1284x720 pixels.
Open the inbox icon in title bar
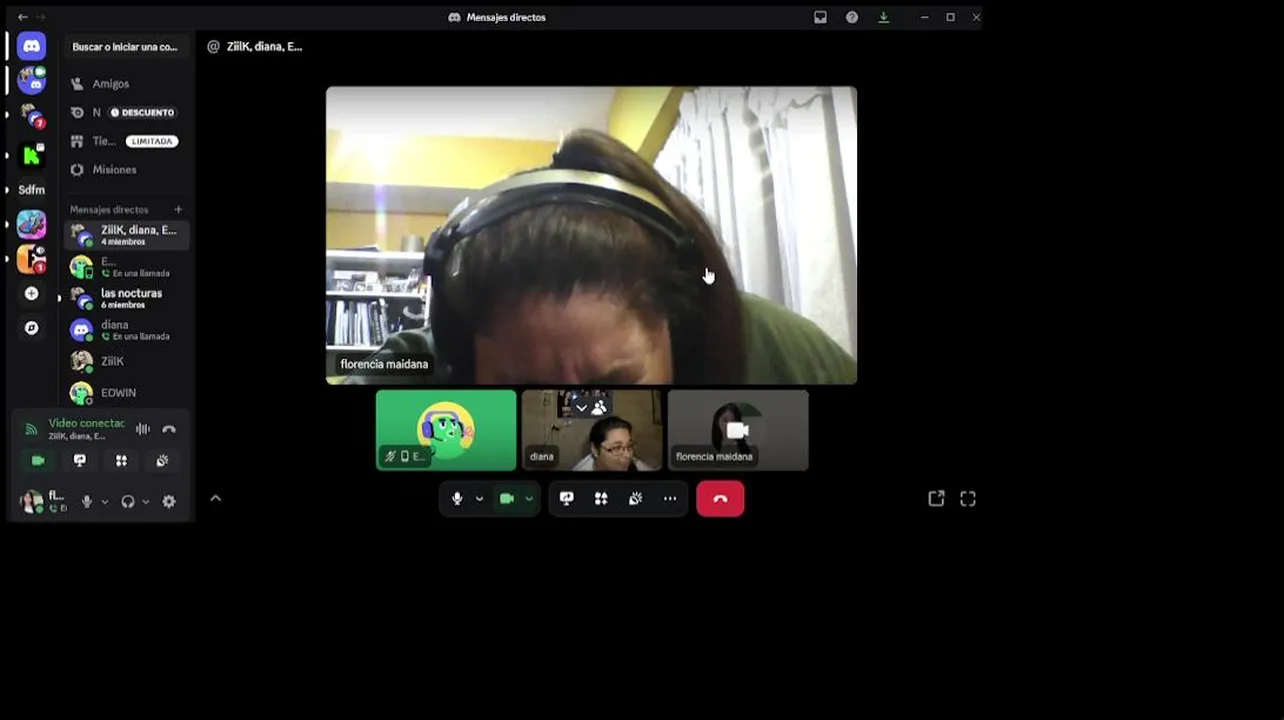pyautogui.click(x=820, y=17)
